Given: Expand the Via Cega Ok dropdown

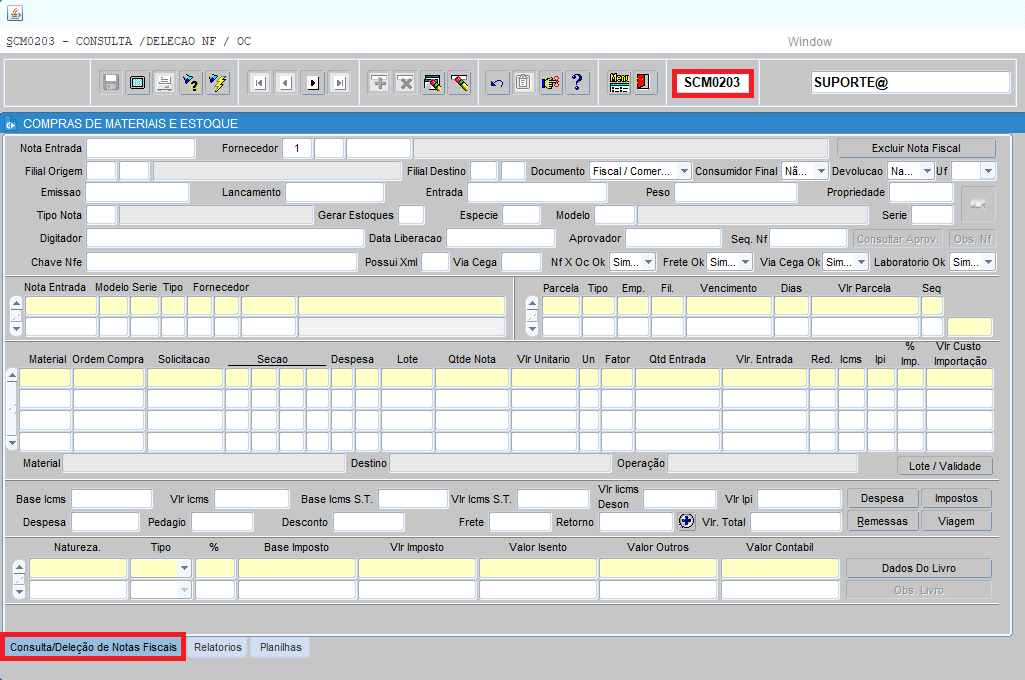Looking at the screenshot, I should pos(861,262).
